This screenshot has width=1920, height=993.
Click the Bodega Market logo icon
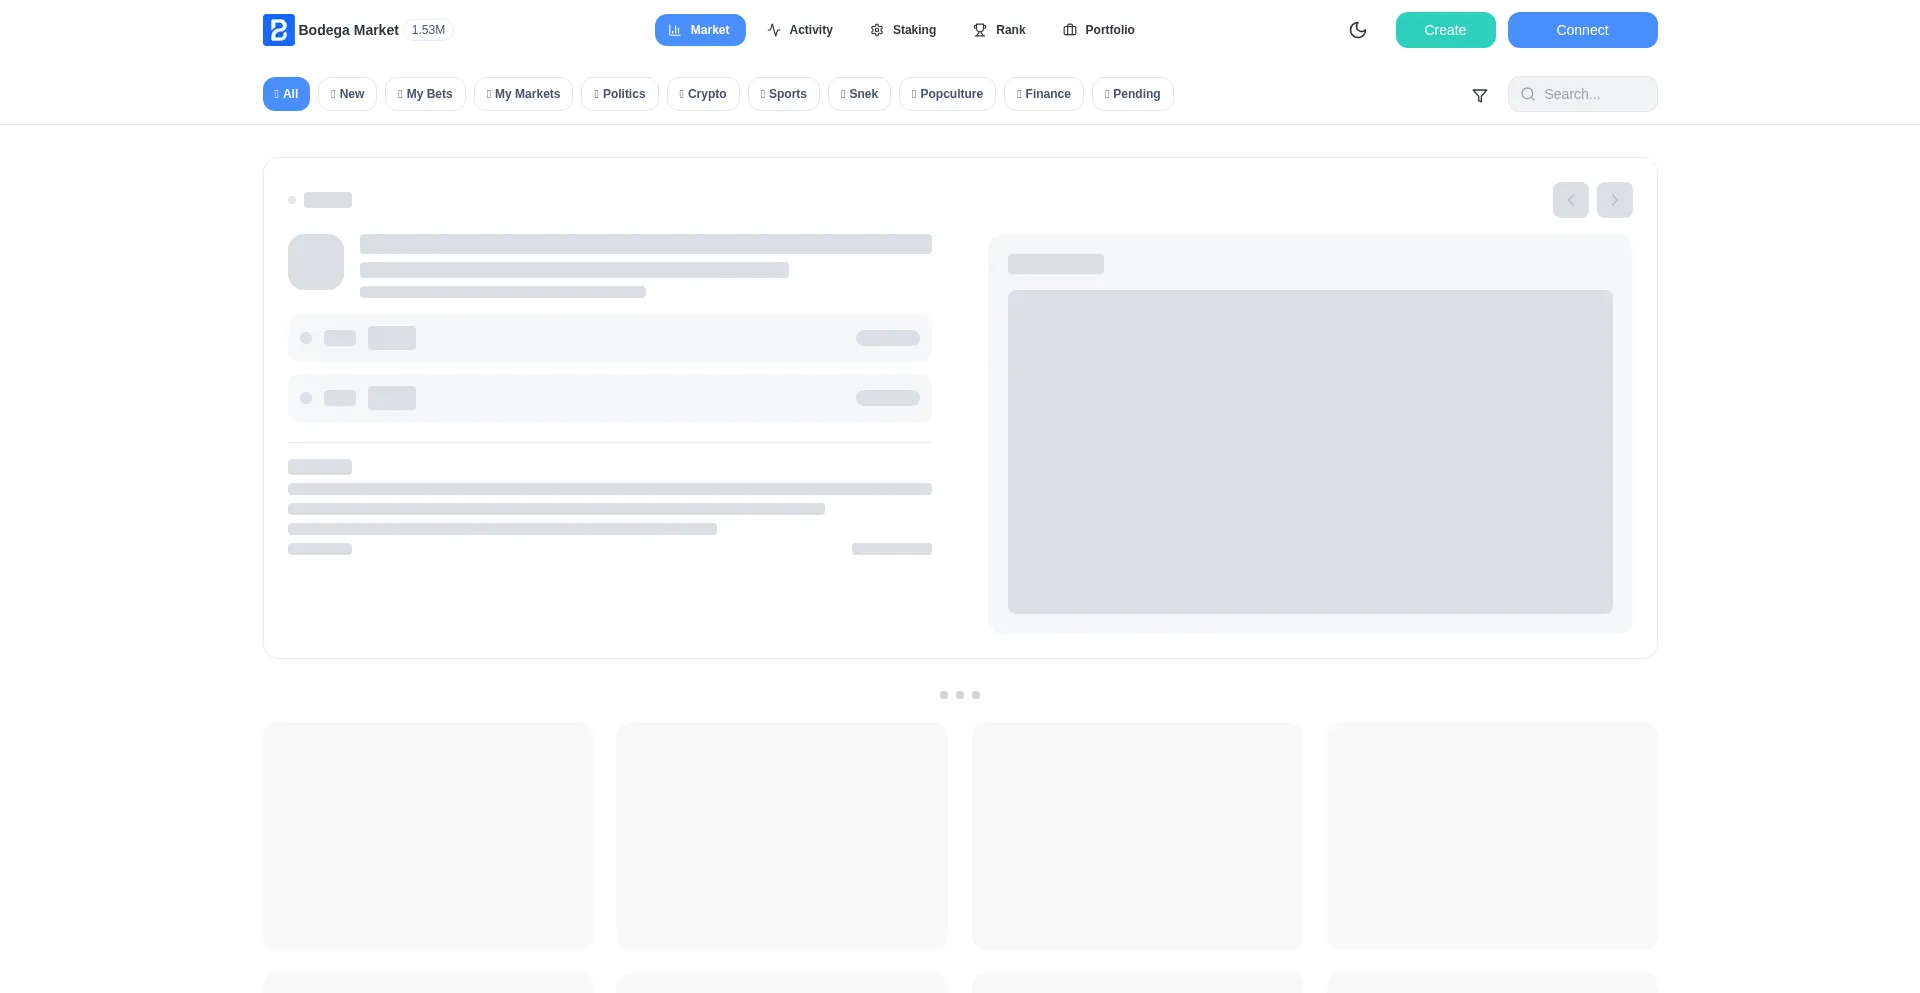click(278, 30)
